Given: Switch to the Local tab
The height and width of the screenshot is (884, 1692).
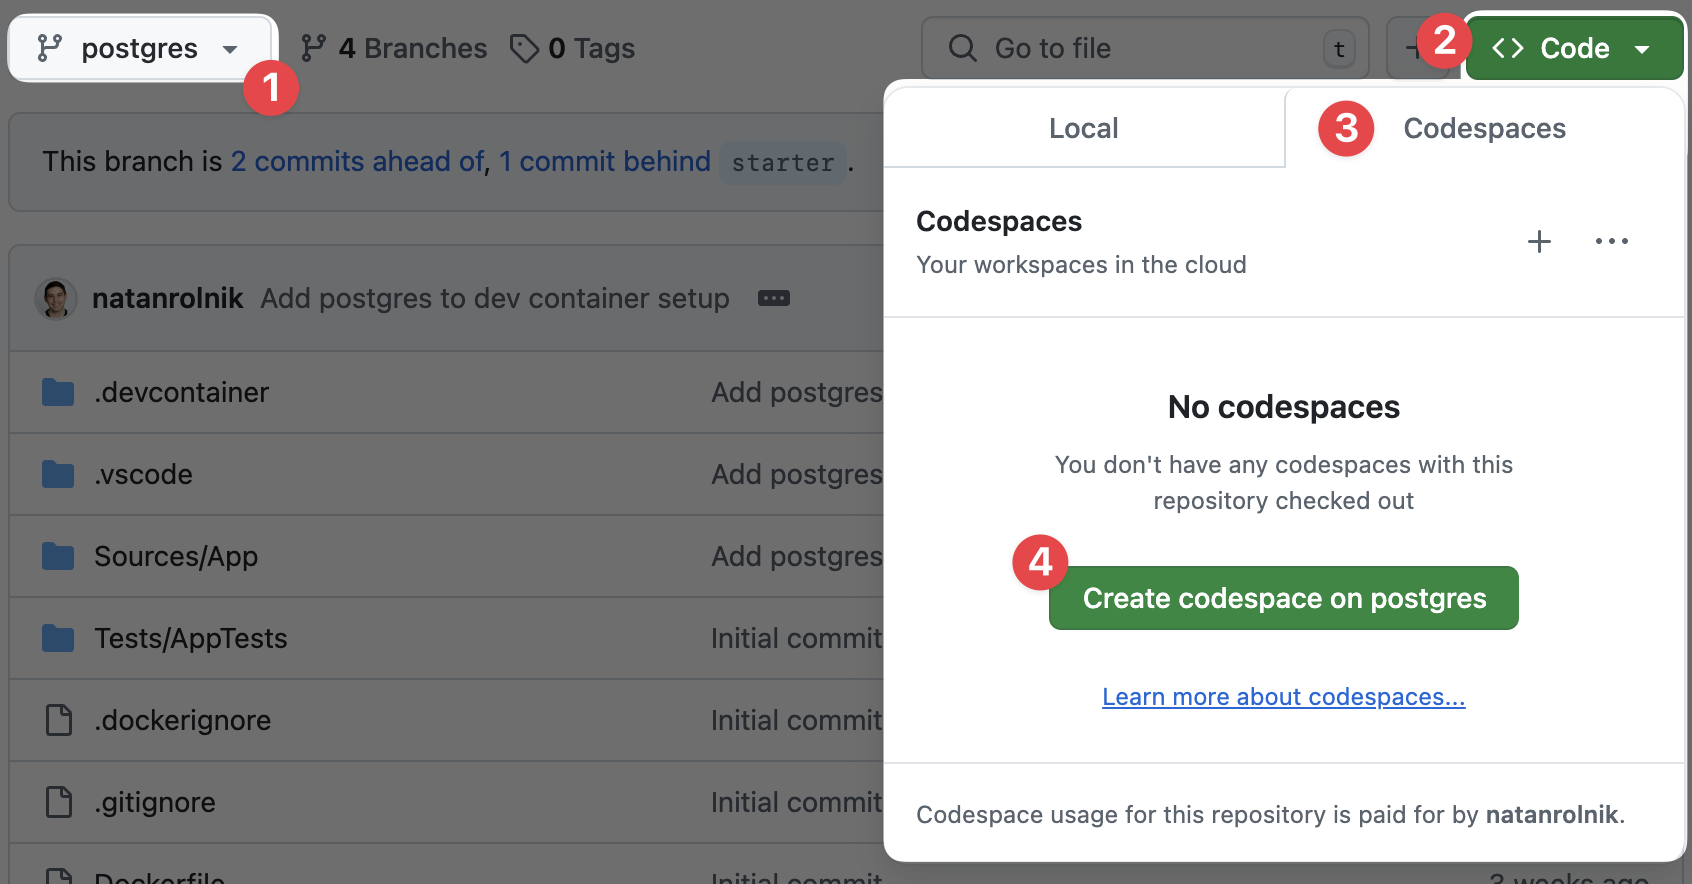Looking at the screenshot, I should (x=1083, y=128).
